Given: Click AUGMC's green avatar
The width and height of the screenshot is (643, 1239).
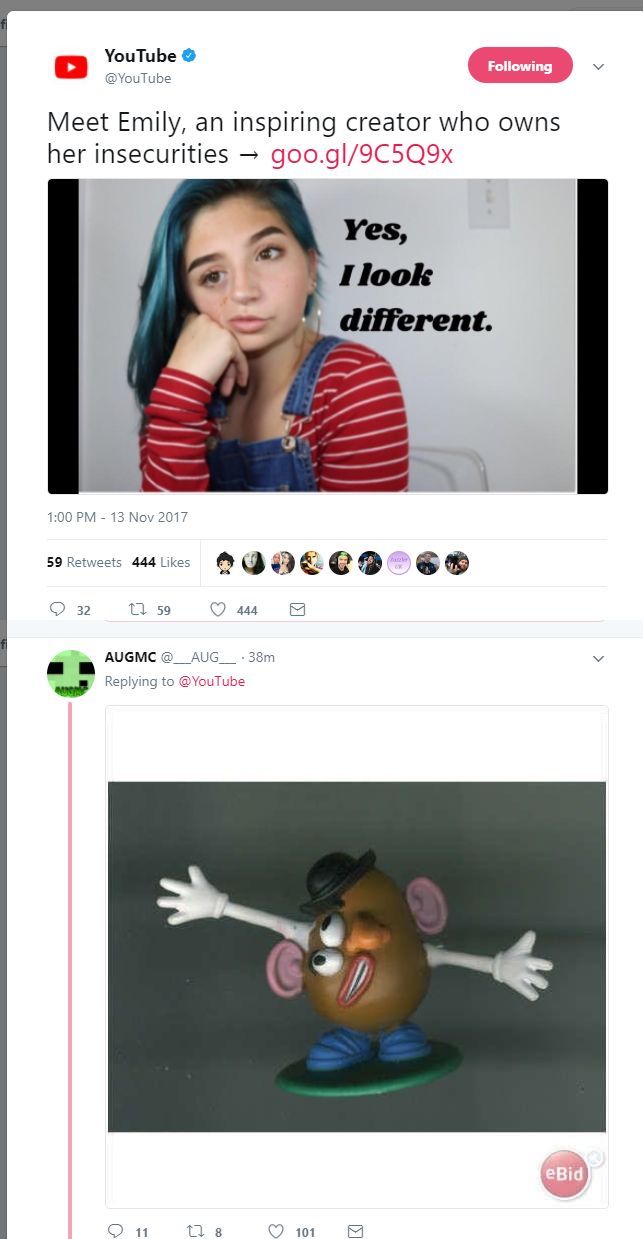Looking at the screenshot, I should (x=71, y=674).
